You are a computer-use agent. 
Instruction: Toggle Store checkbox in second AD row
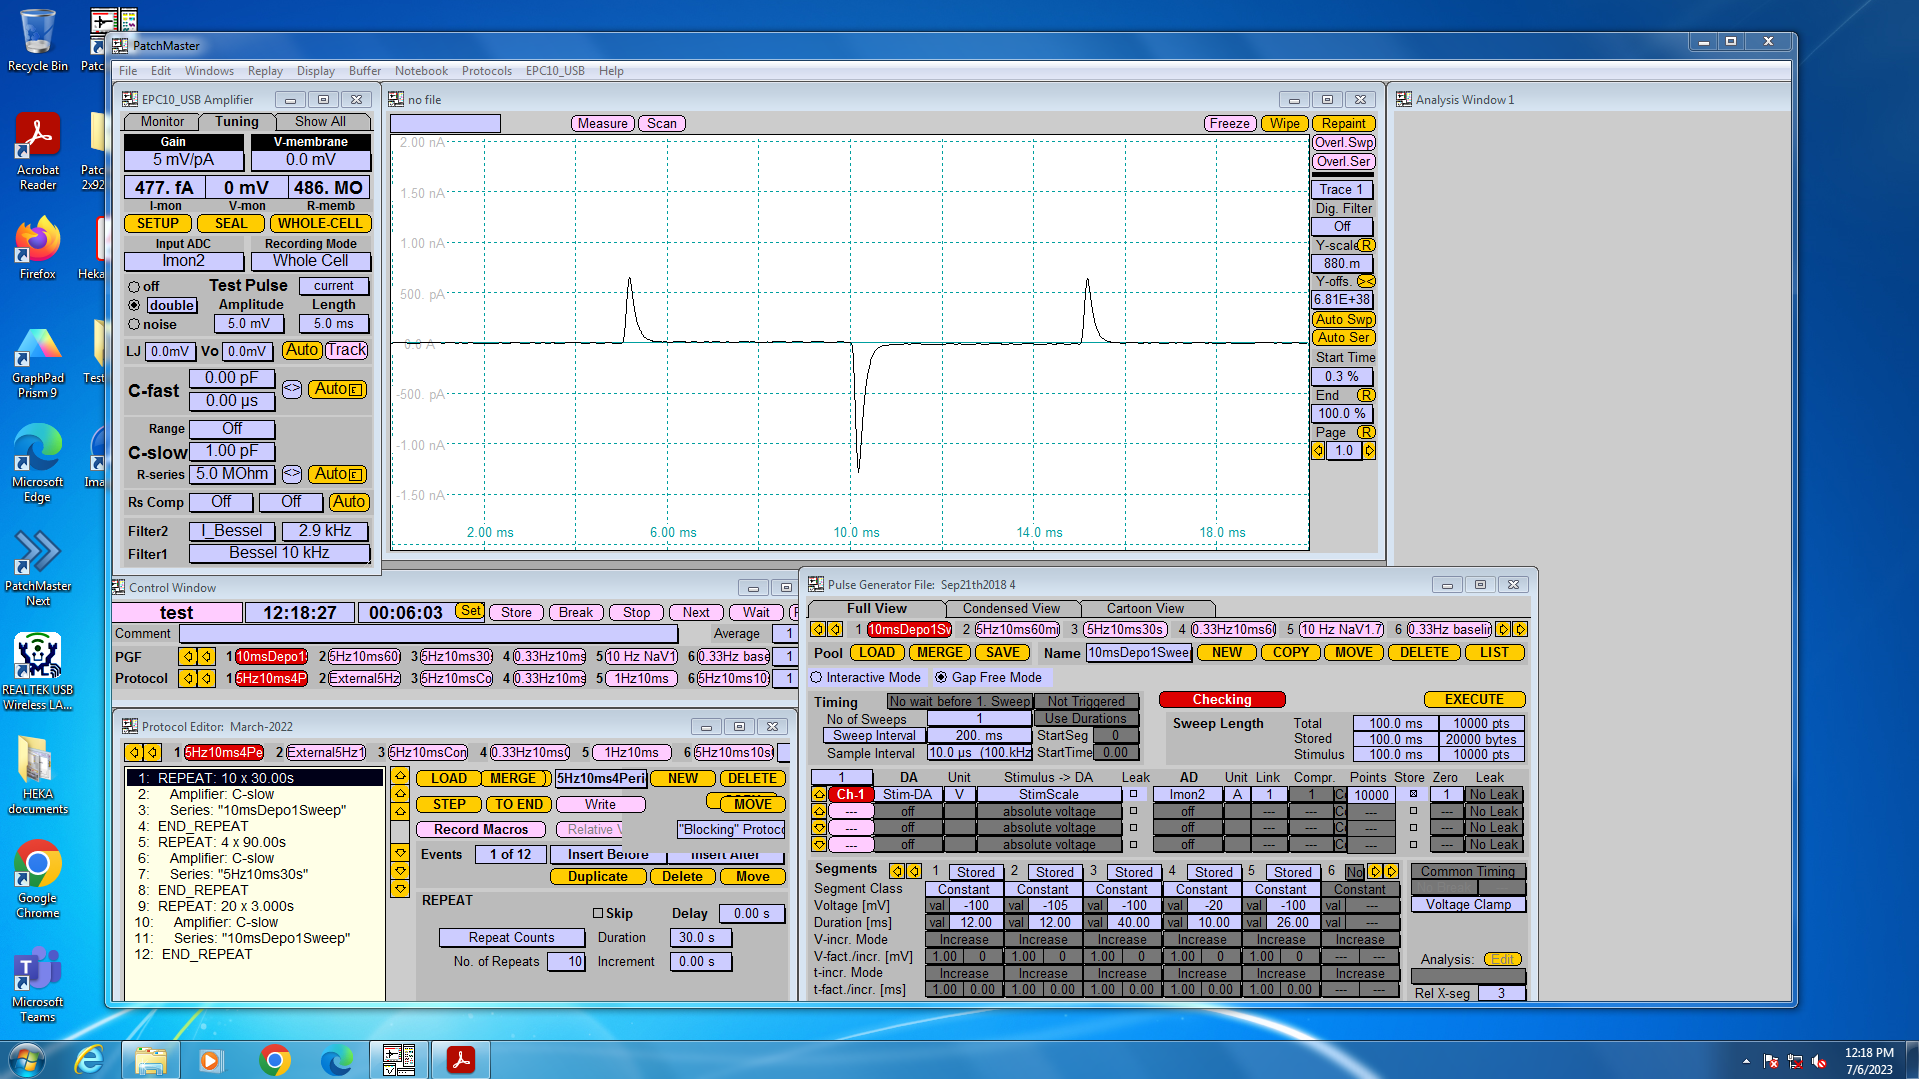pyautogui.click(x=1413, y=811)
